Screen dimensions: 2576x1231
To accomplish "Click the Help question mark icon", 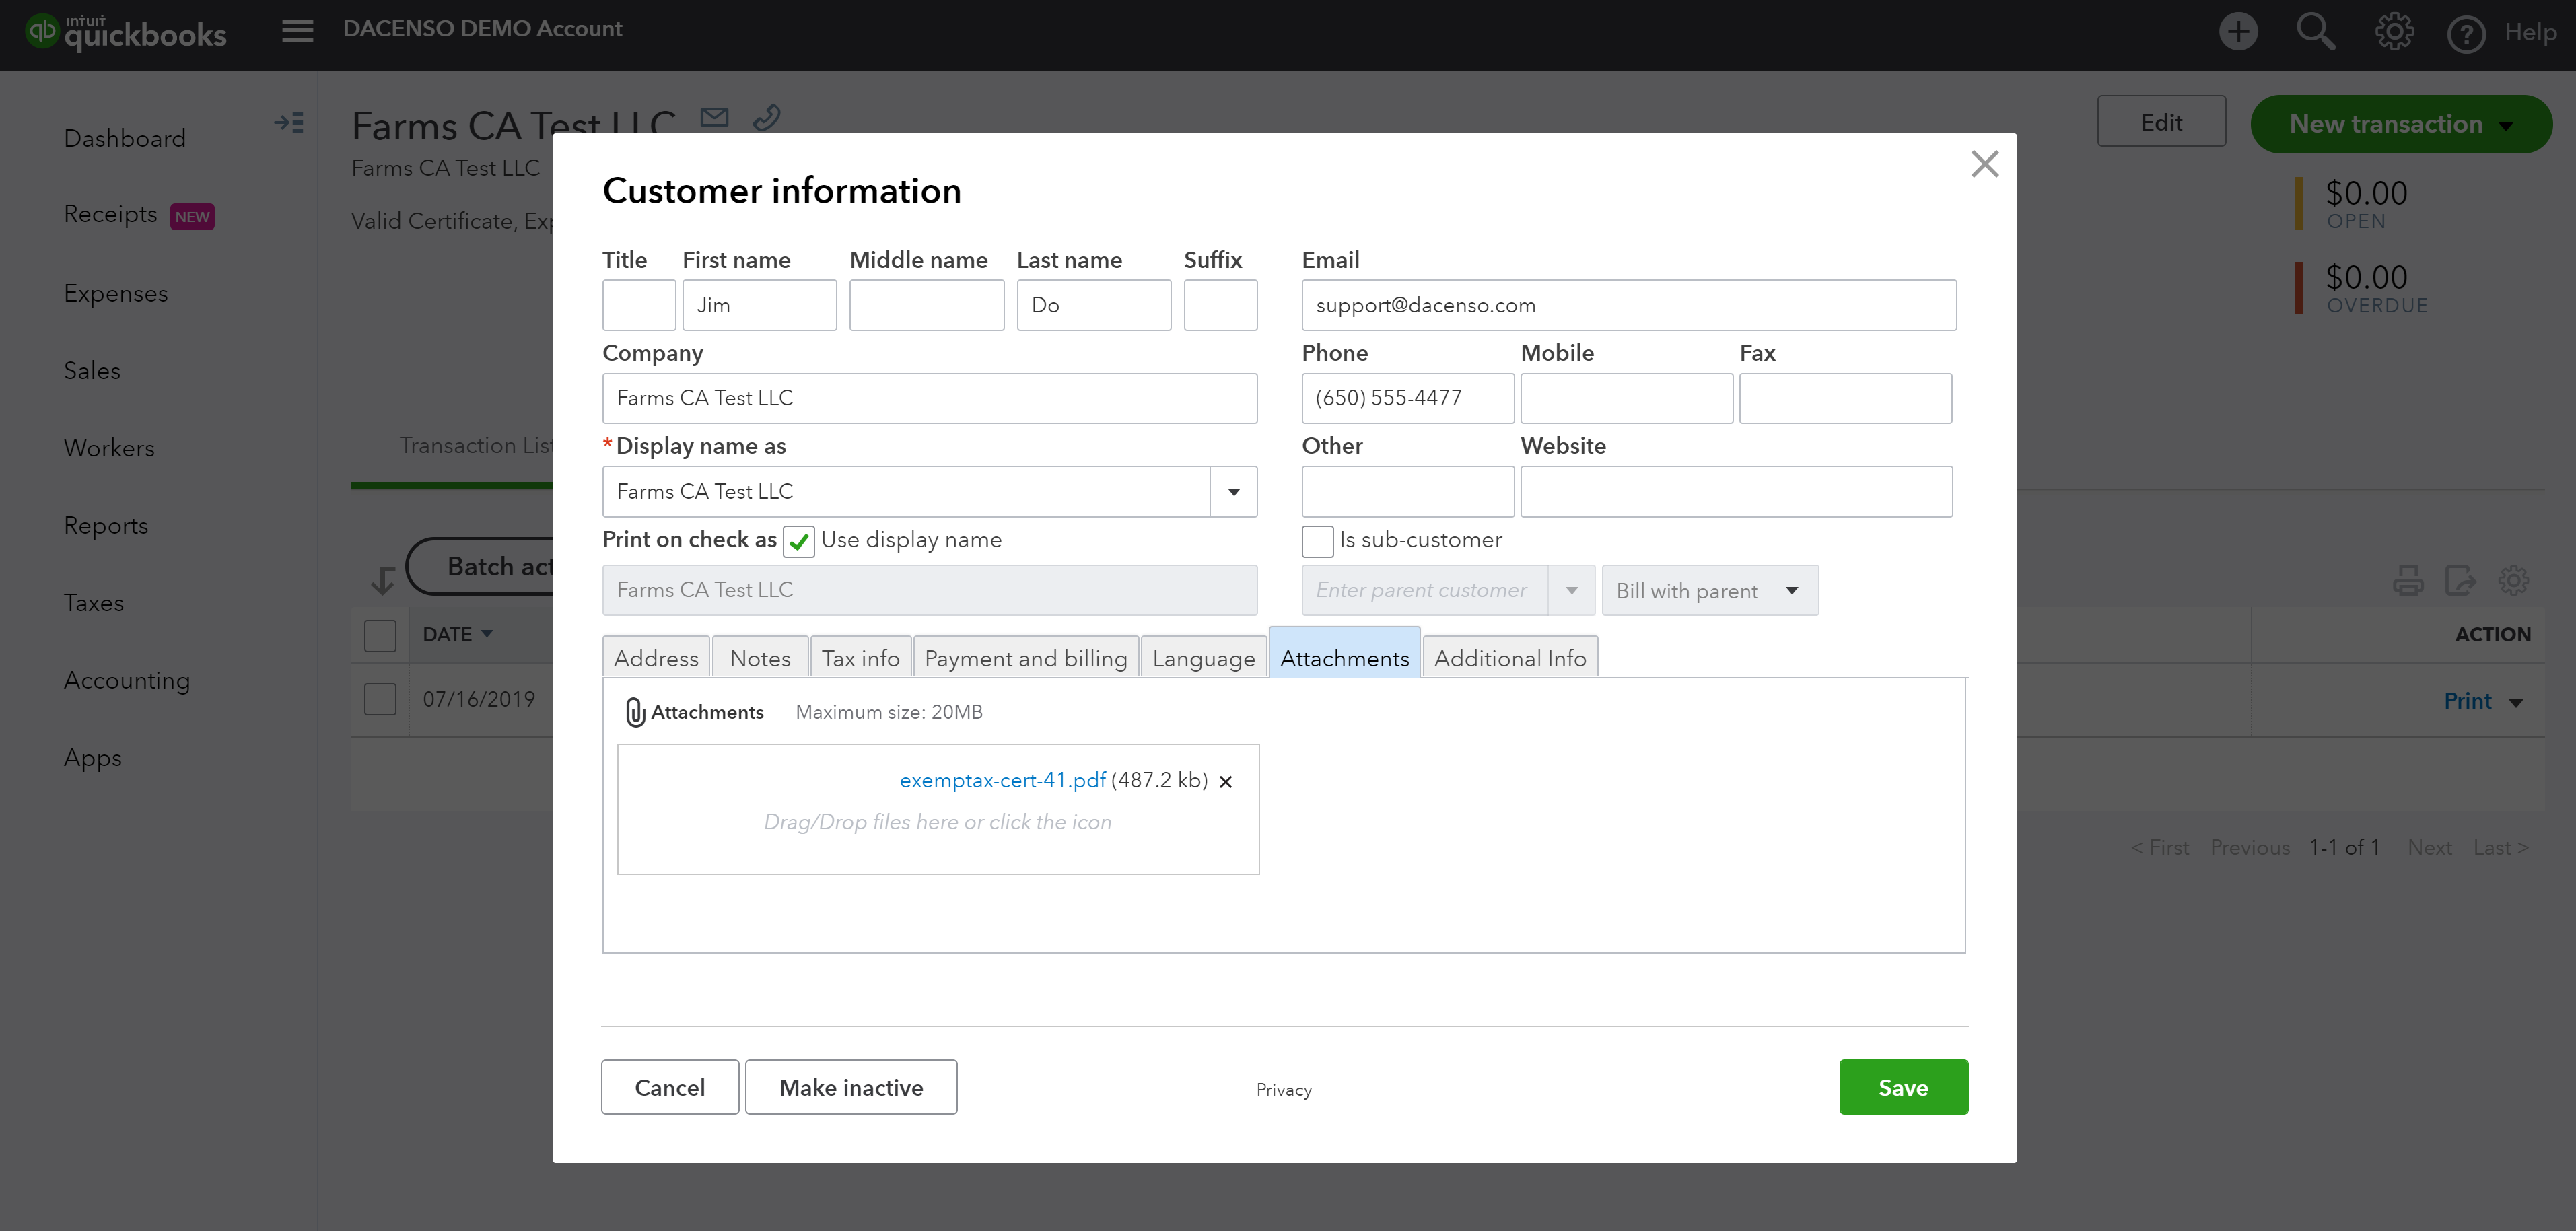I will 2466,34.
